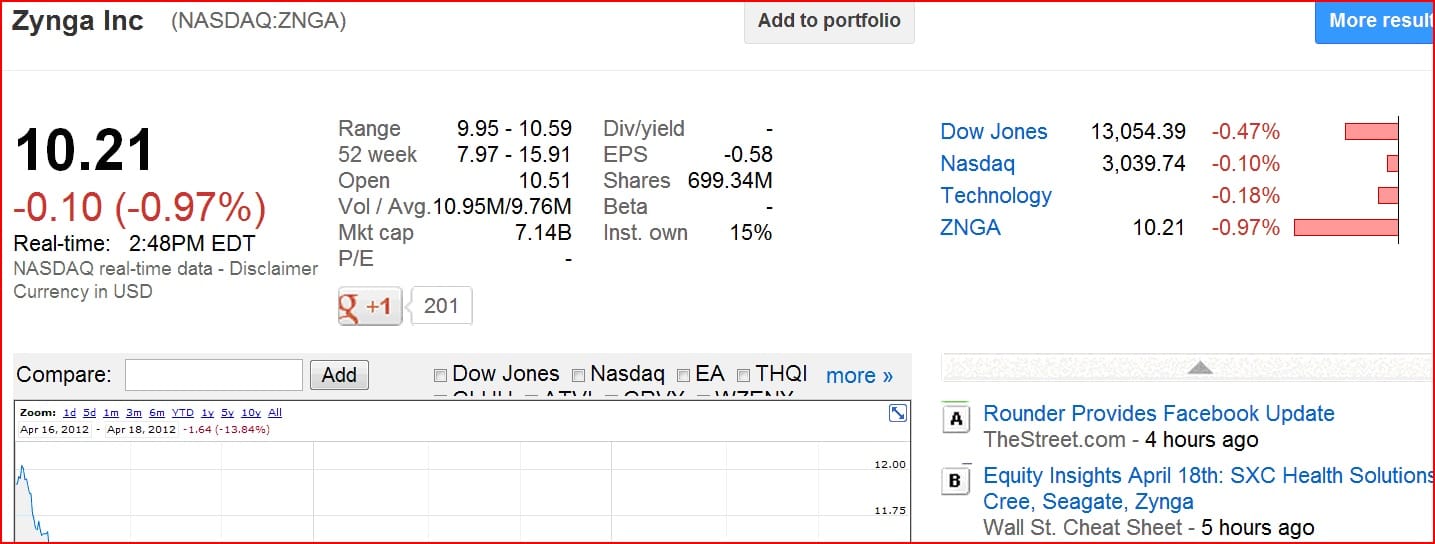Viewport: 1435px width, 544px height.
Task: Focus the Compare ticker input field
Action: (213, 375)
